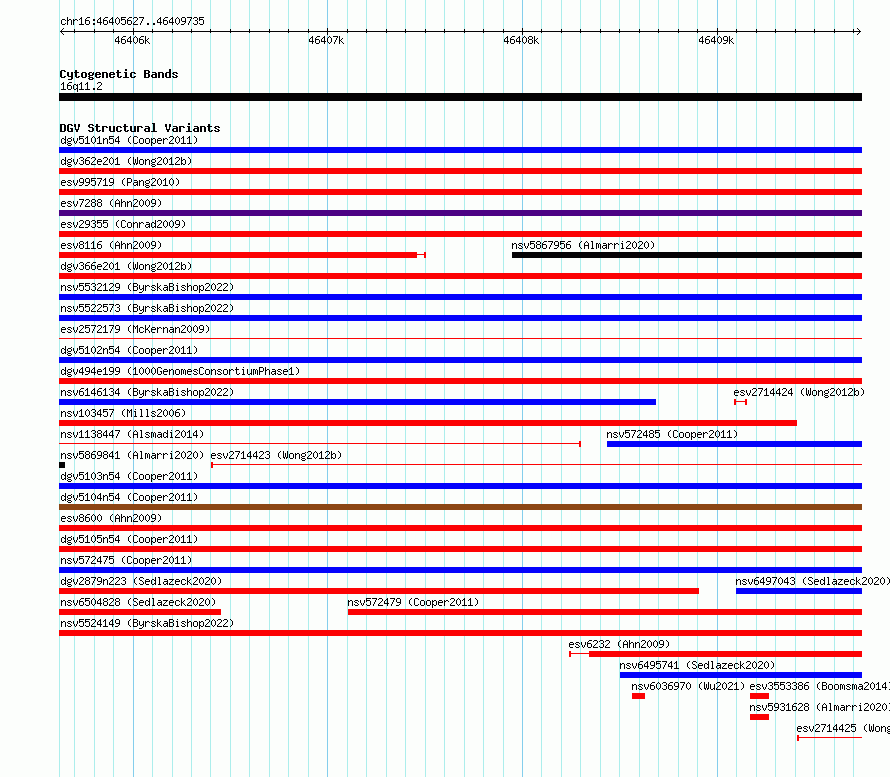The width and height of the screenshot is (890, 777).
Task: Click the small black nsv5869841 square marker
Action: pos(62,465)
